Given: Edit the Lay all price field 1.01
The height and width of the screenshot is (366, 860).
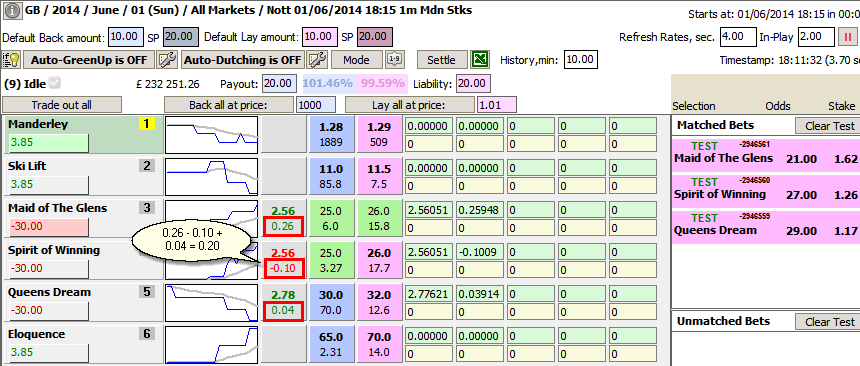Looking at the screenshot, I should pyautogui.click(x=497, y=105).
